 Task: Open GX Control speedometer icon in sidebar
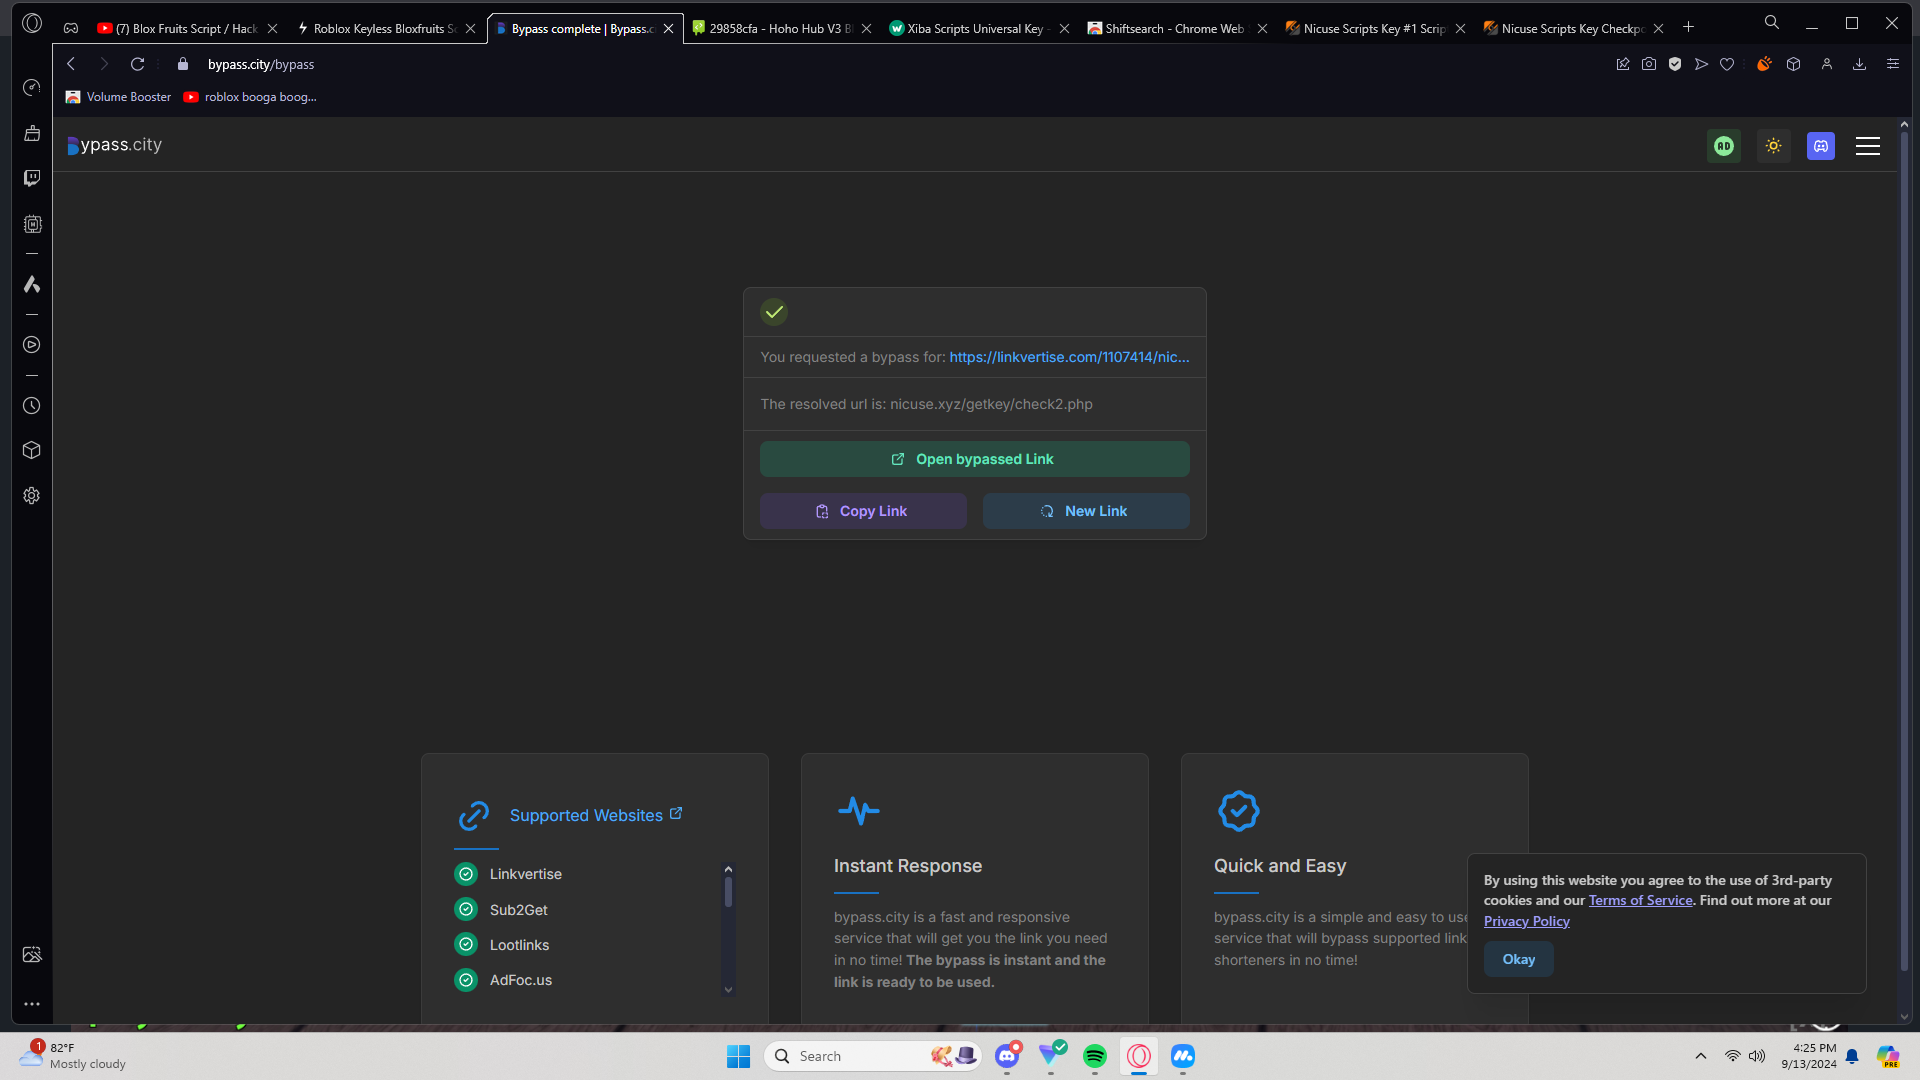point(32,88)
